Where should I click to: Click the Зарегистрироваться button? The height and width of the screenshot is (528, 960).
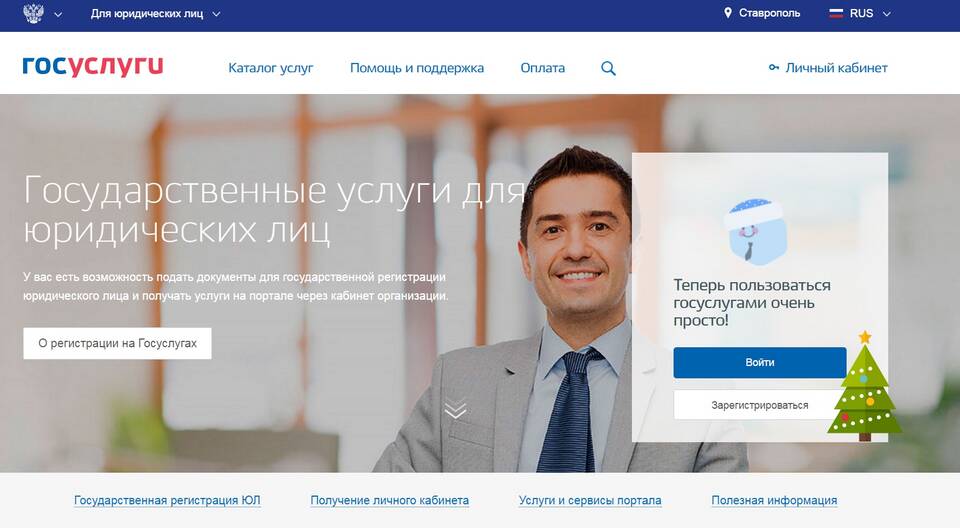760,405
